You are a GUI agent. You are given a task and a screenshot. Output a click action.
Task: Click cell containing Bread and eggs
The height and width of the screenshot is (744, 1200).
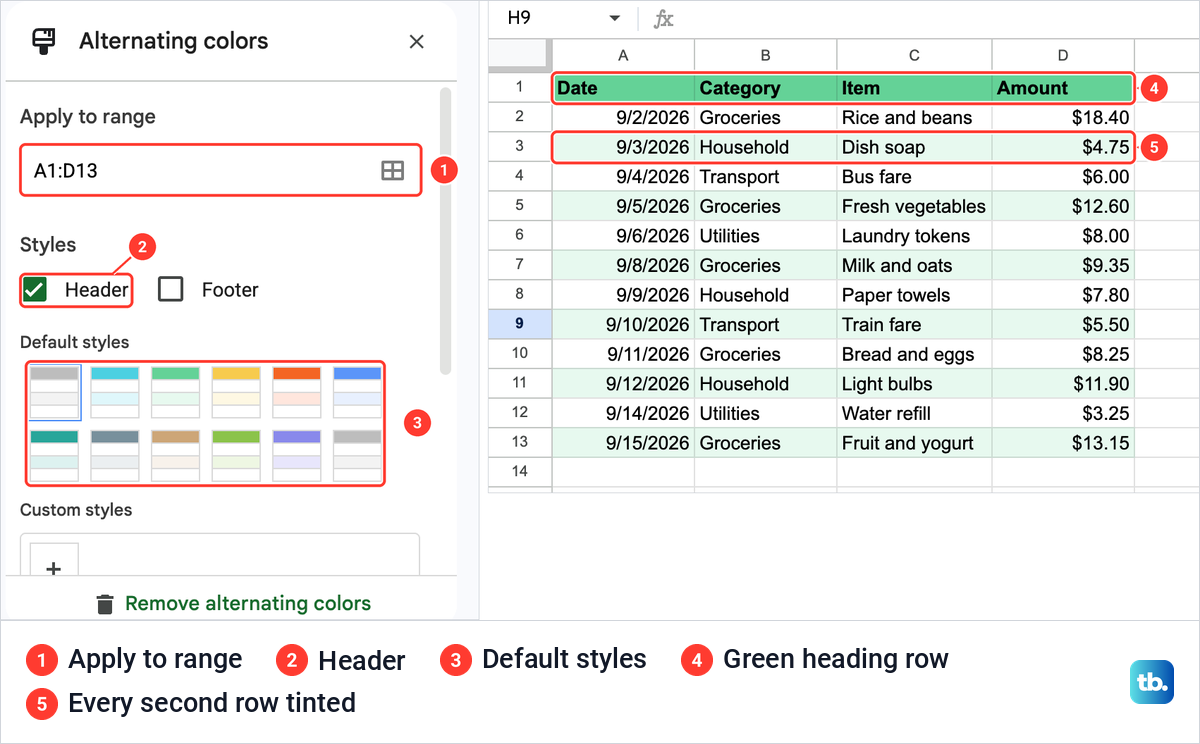914,354
